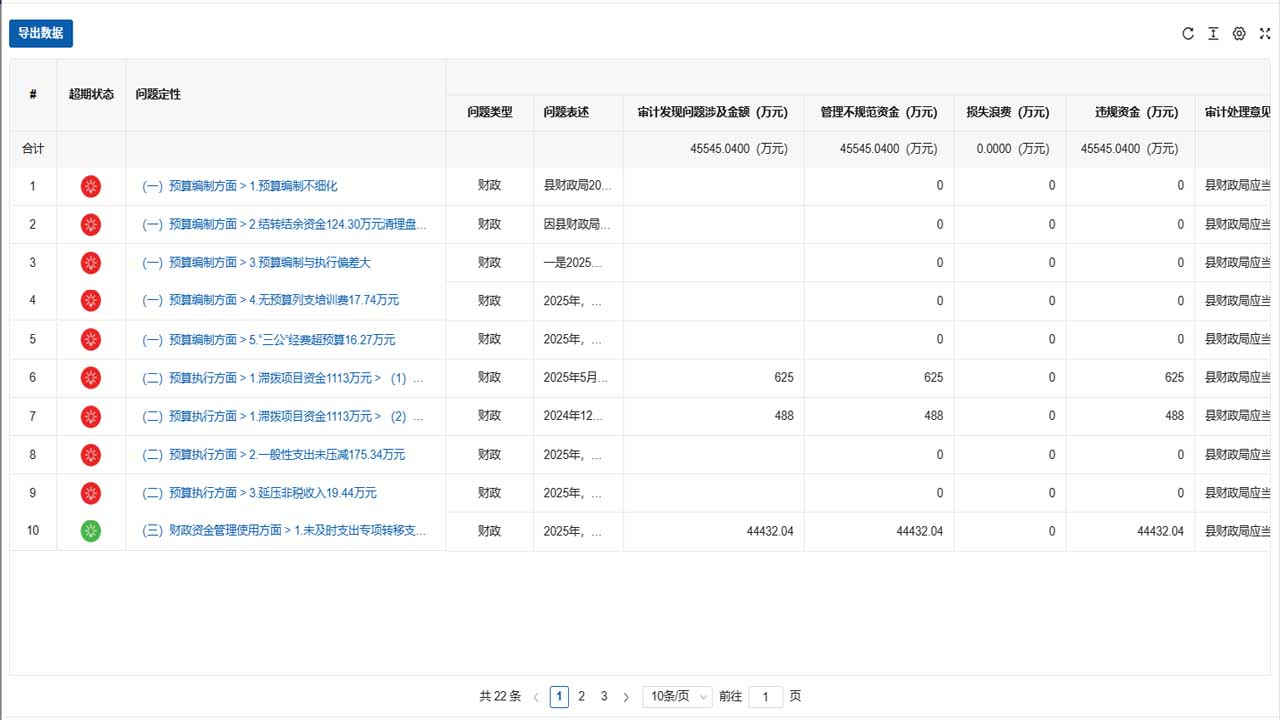
Task: Click the 导出数据 export button
Action: click(41, 33)
